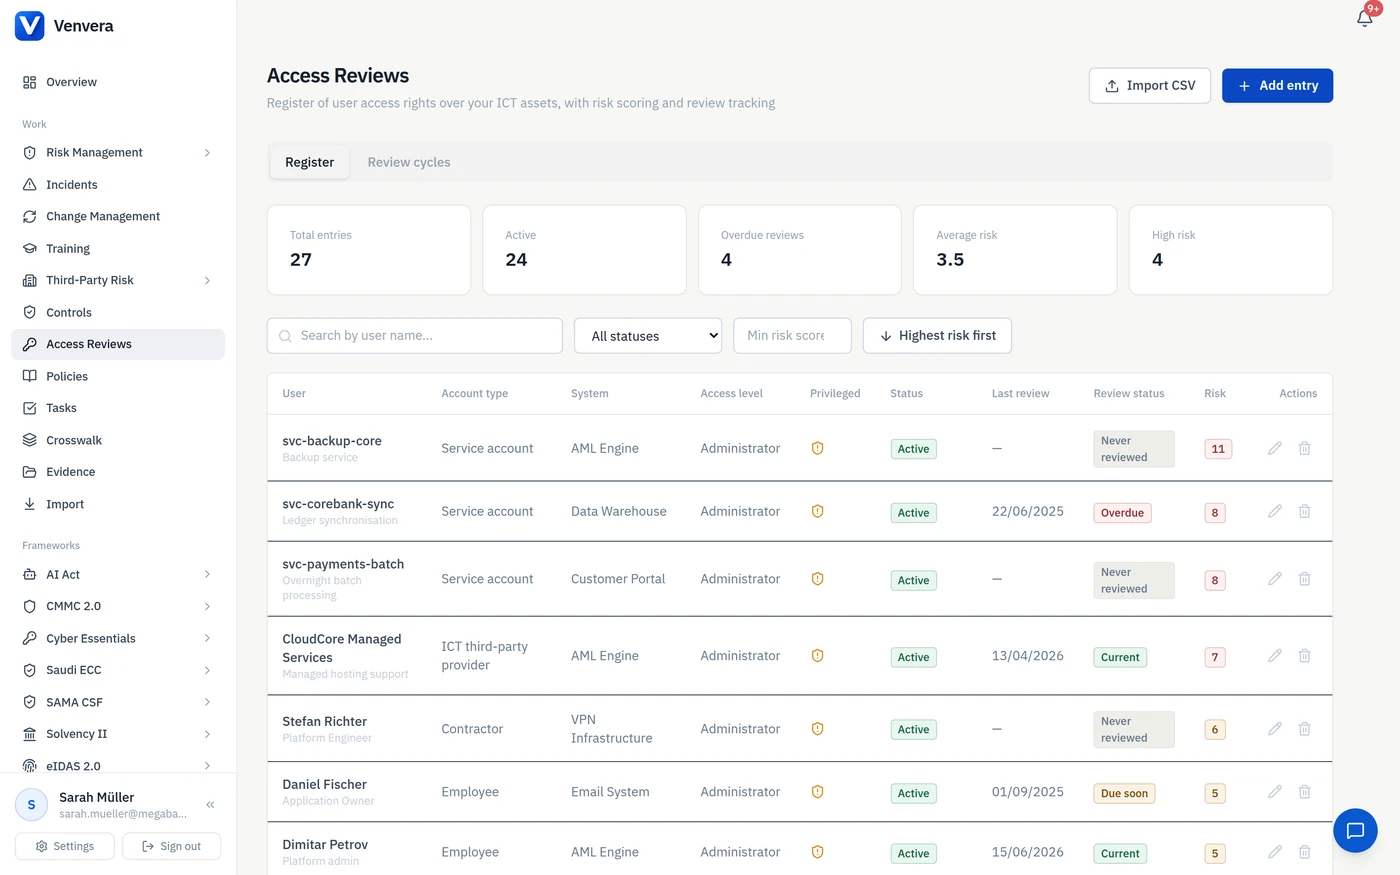The width and height of the screenshot is (1400, 875).
Task: Open Change Management section
Action: click(118, 216)
